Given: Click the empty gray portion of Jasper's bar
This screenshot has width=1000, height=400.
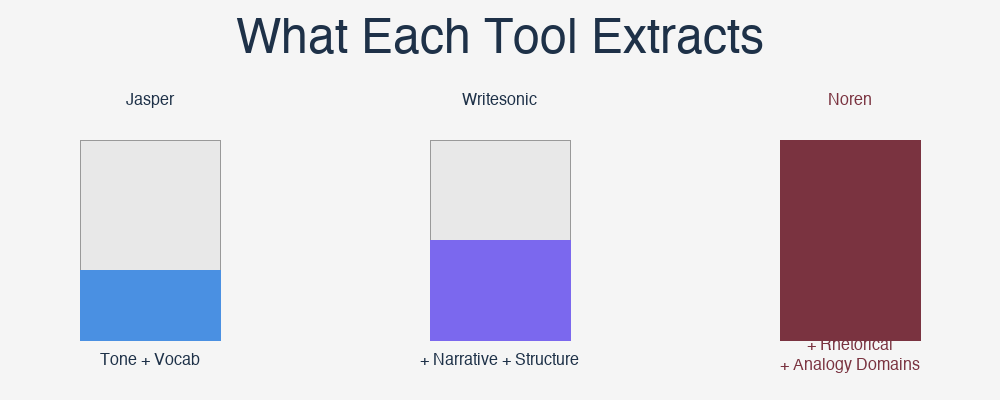Looking at the screenshot, I should tap(150, 205).
